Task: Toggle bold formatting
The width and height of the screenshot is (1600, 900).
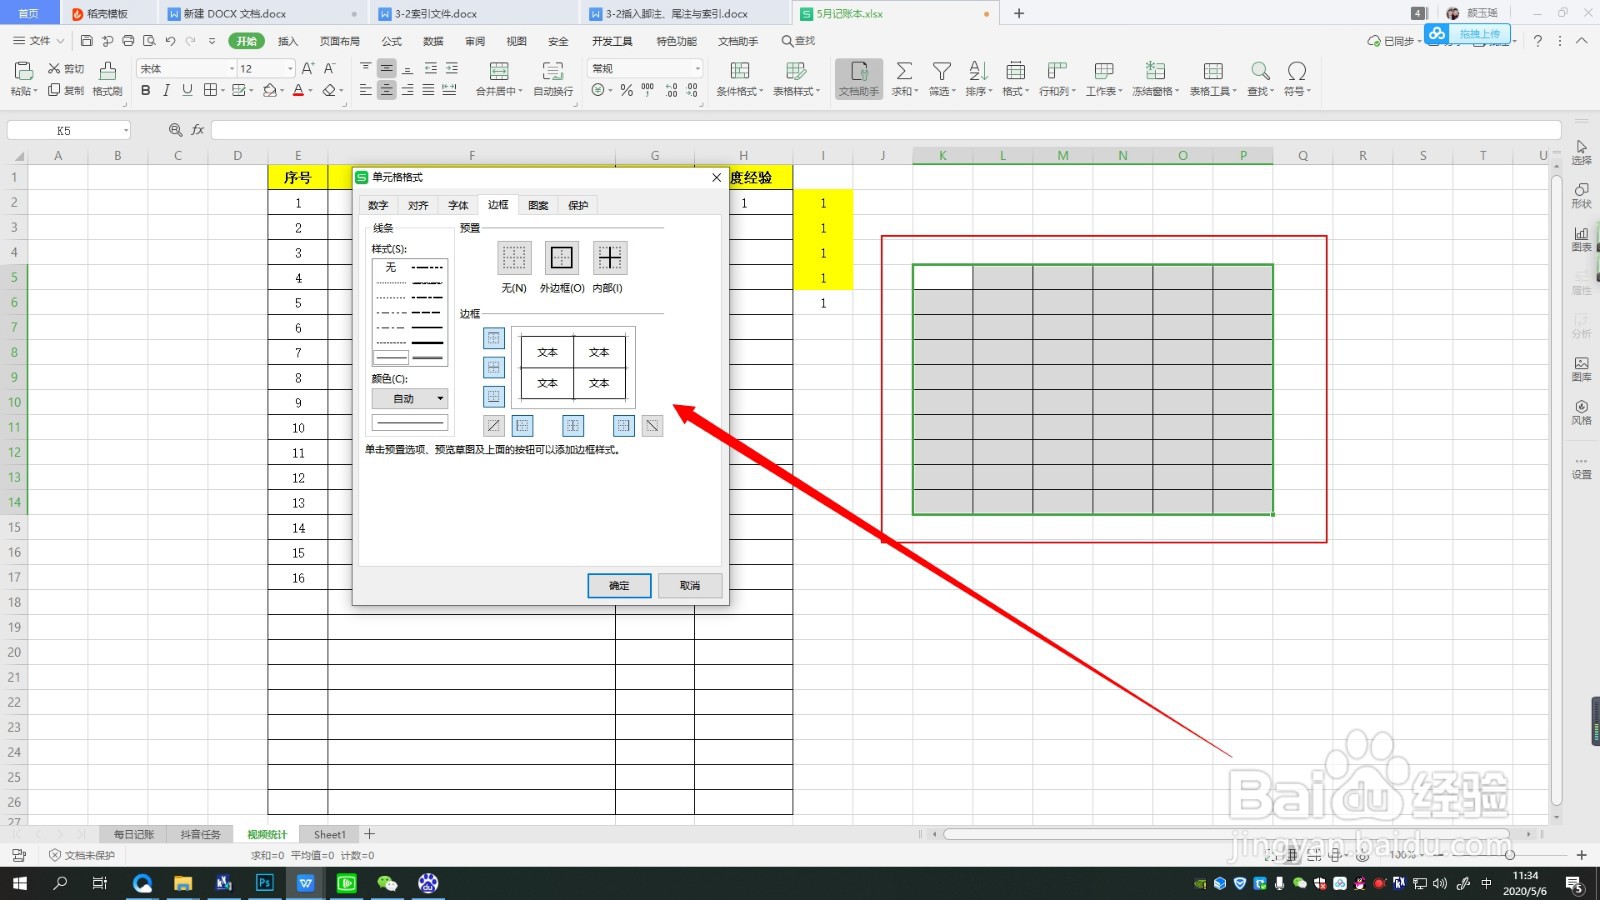Action: pos(146,90)
